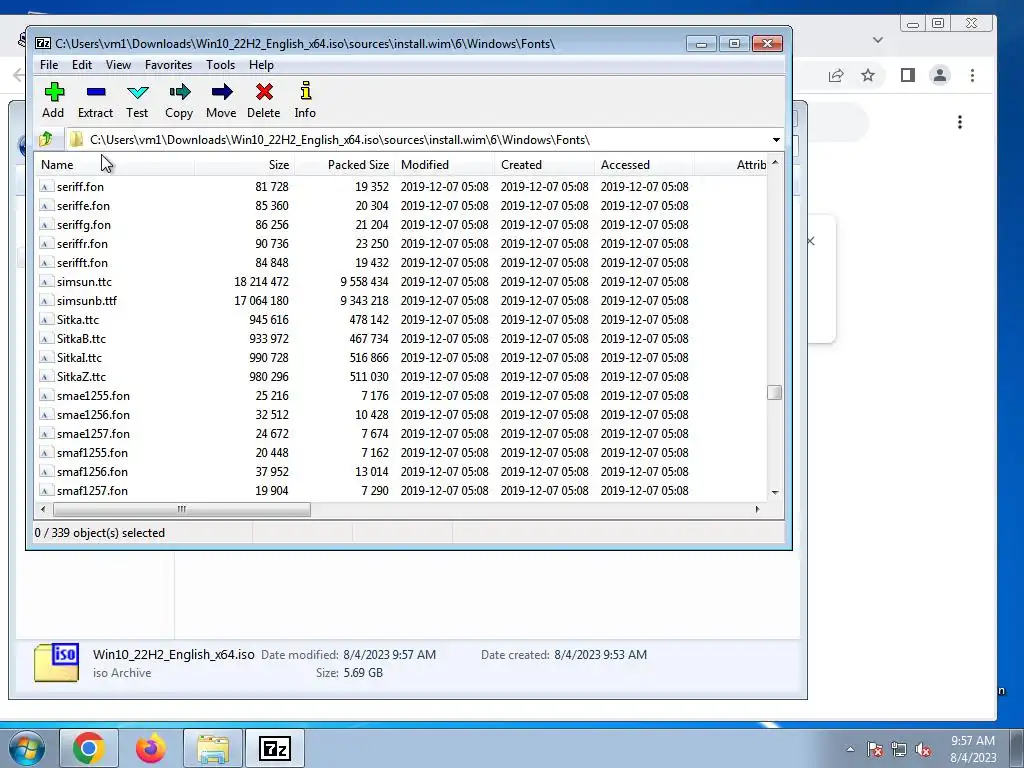Open the Help menu
Image resolution: width=1024 pixels, height=768 pixels.
[261, 65]
